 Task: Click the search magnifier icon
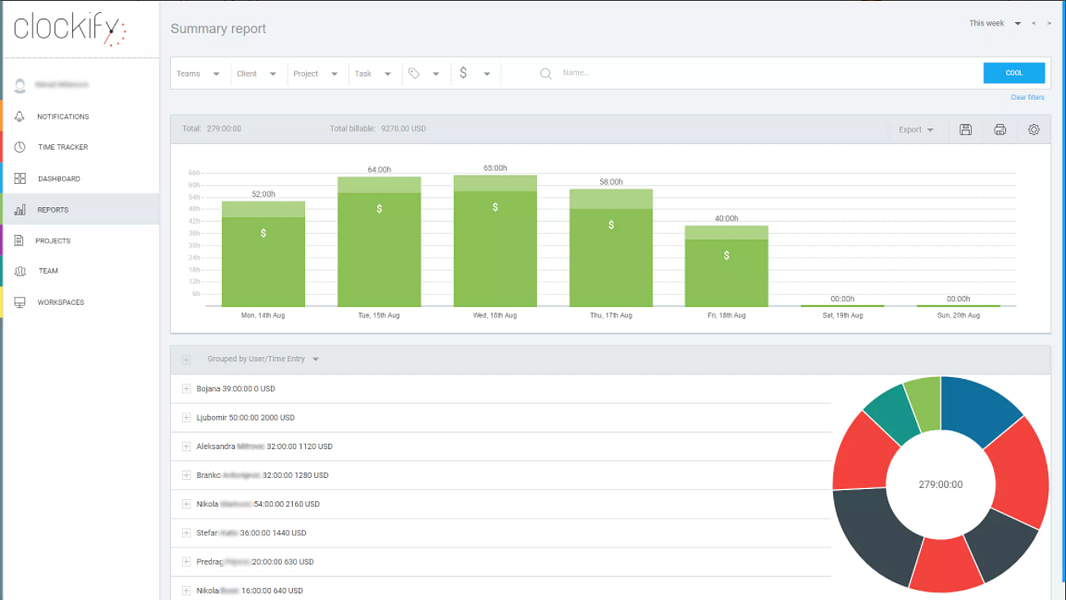pos(545,73)
